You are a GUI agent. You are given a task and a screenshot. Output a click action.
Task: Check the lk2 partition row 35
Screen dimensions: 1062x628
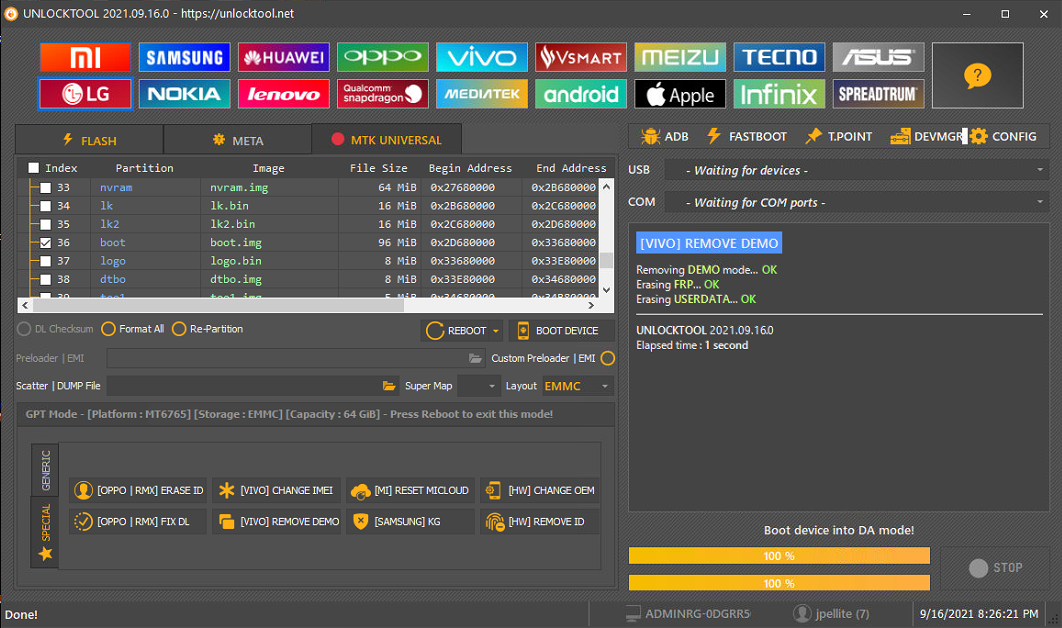[45, 224]
